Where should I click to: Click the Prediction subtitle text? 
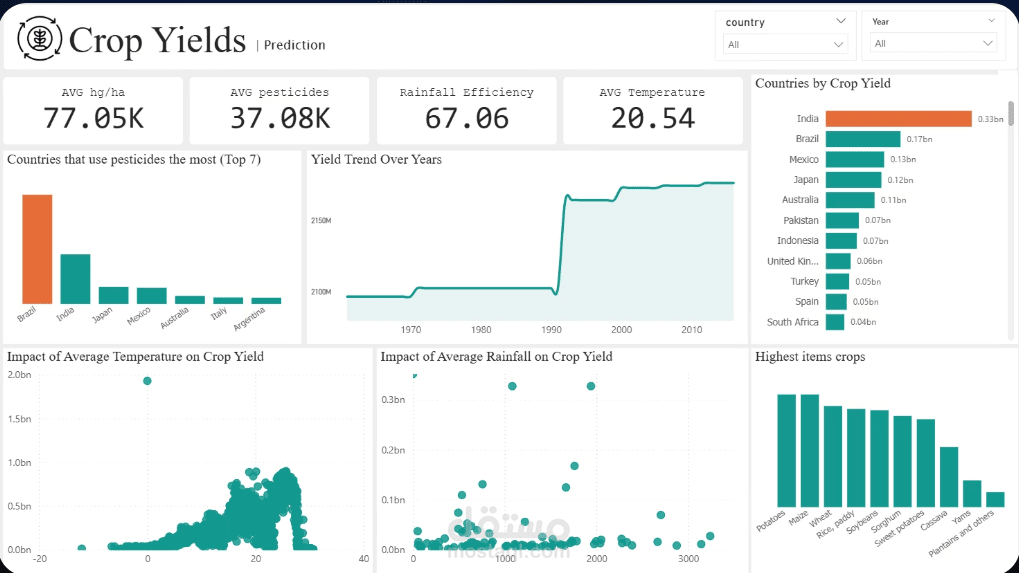[x=294, y=45]
